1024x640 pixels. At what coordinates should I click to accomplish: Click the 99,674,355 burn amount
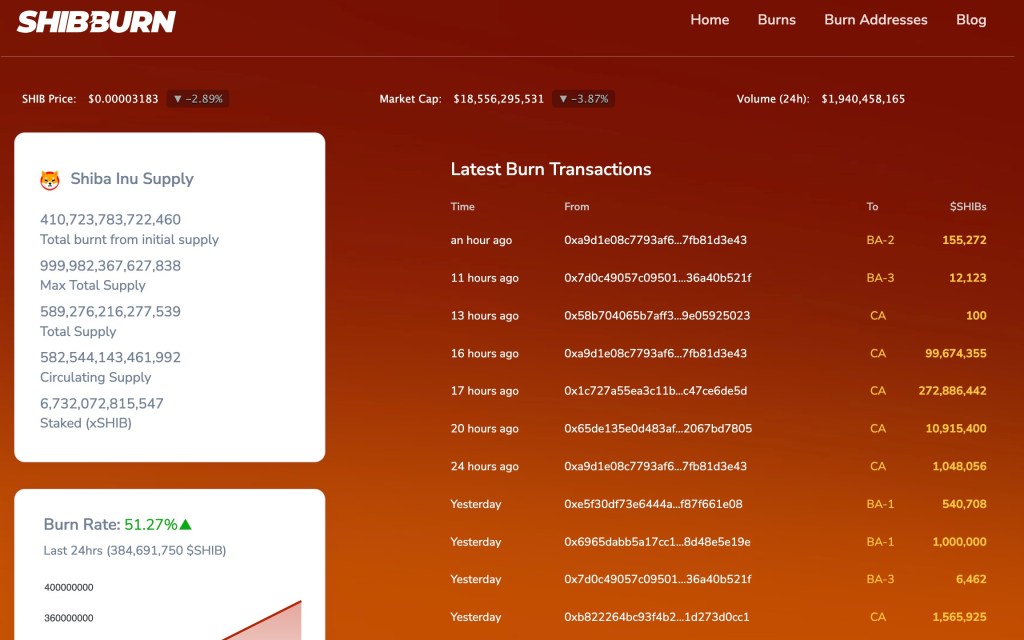955,354
